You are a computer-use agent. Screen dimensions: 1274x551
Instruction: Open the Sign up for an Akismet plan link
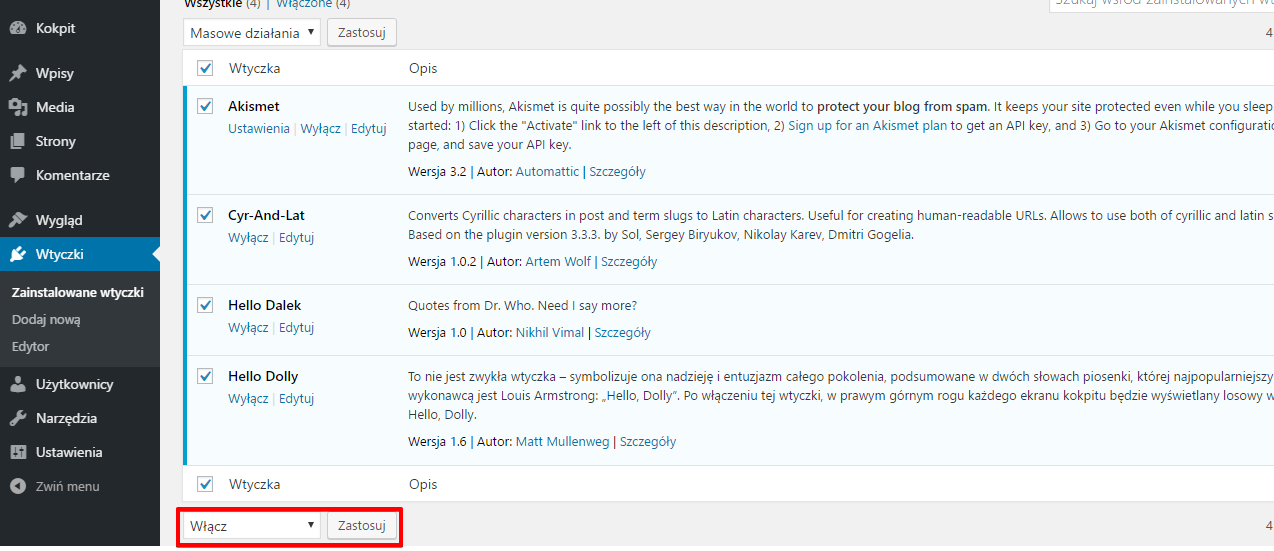click(x=867, y=126)
